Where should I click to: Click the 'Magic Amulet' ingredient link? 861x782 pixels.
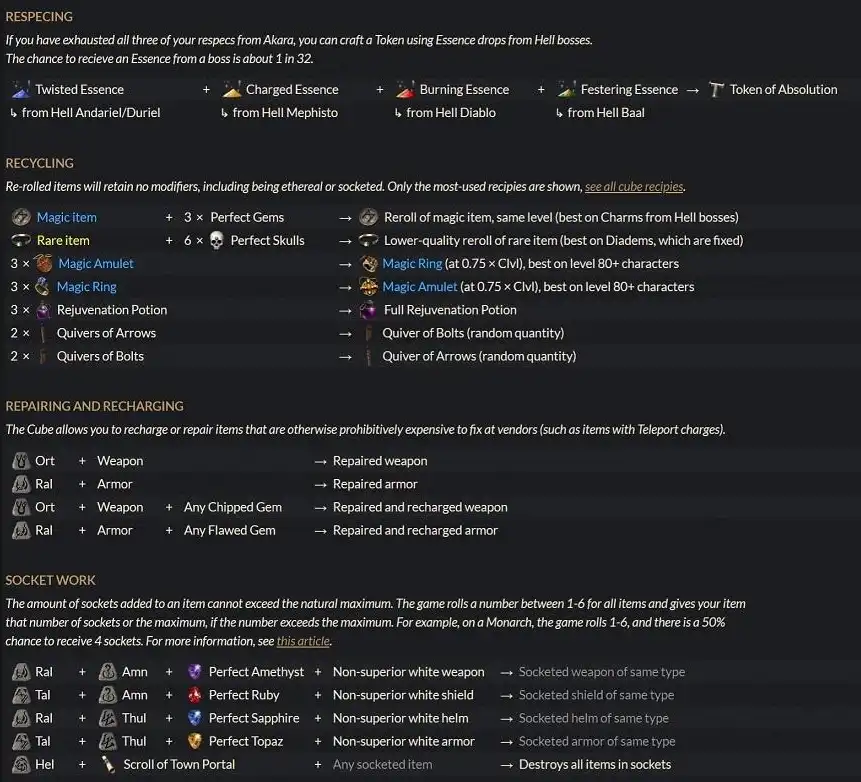95,263
